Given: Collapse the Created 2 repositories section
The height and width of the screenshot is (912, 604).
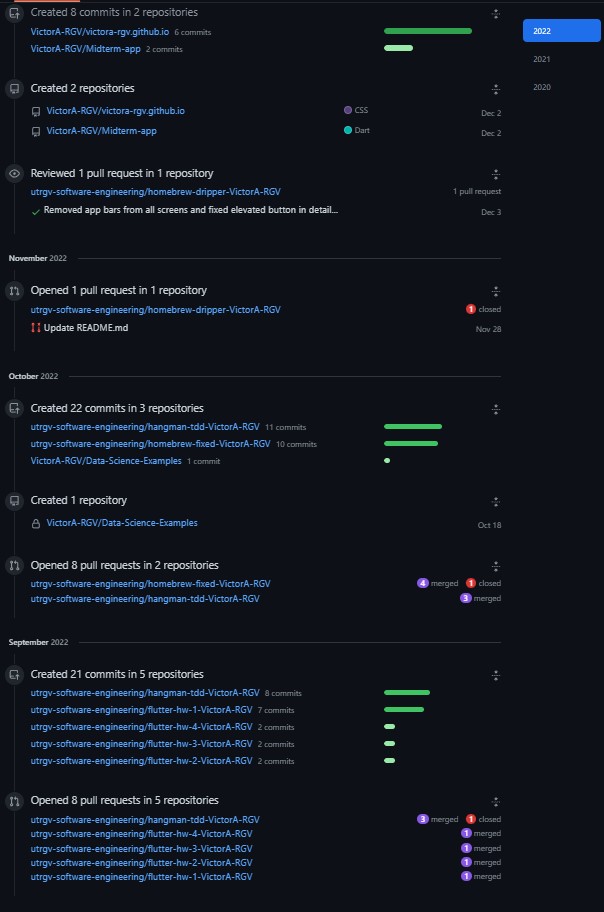Looking at the screenshot, I should tap(495, 89).
